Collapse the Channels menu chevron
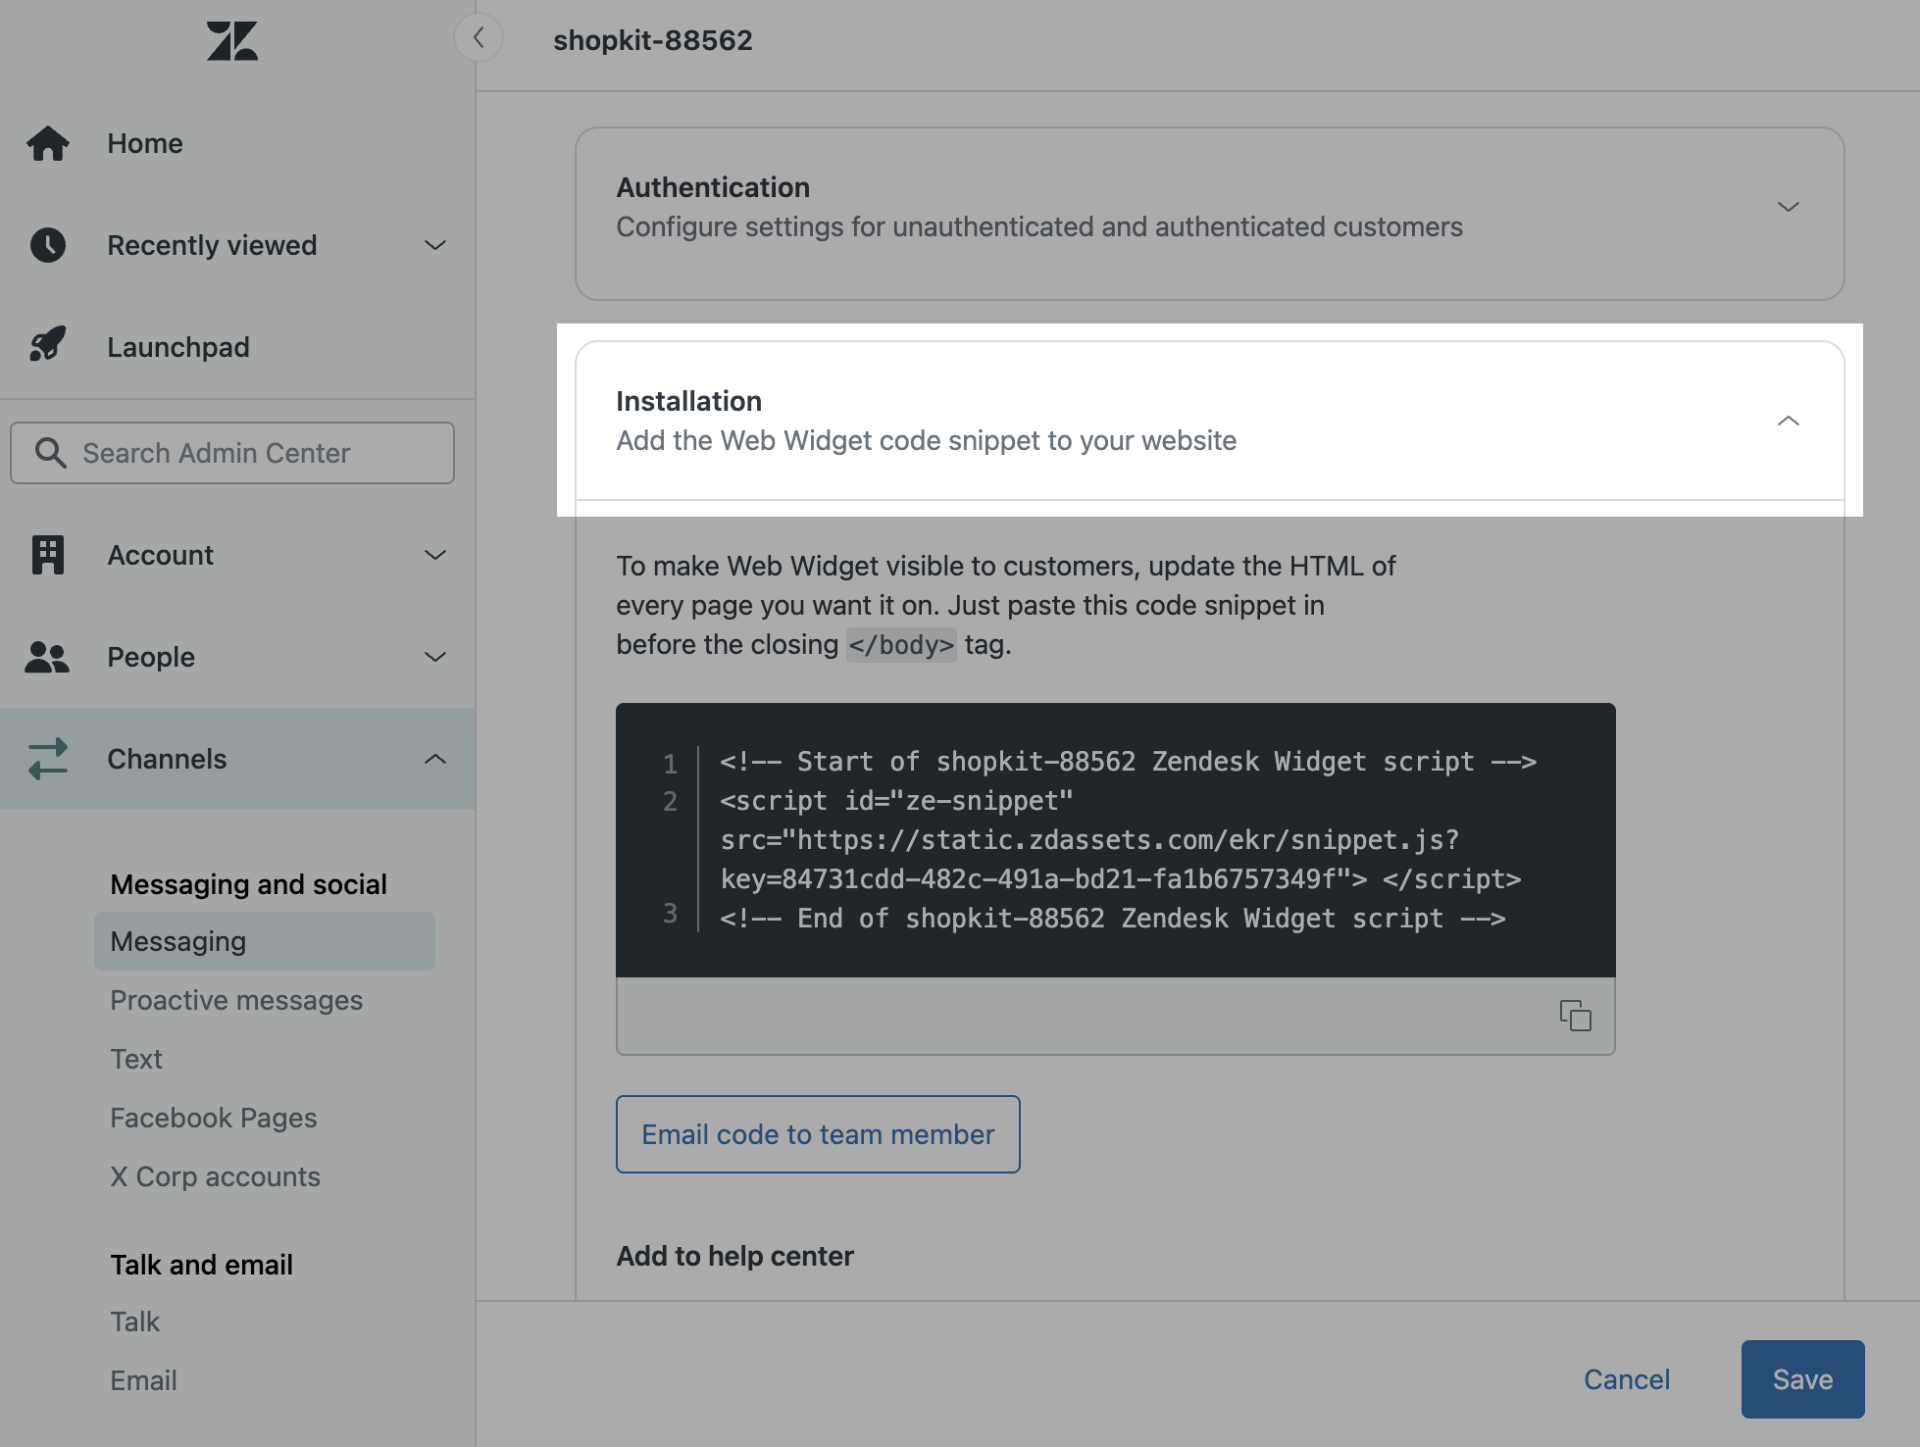Viewport: 1920px width, 1447px height. click(x=435, y=759)
